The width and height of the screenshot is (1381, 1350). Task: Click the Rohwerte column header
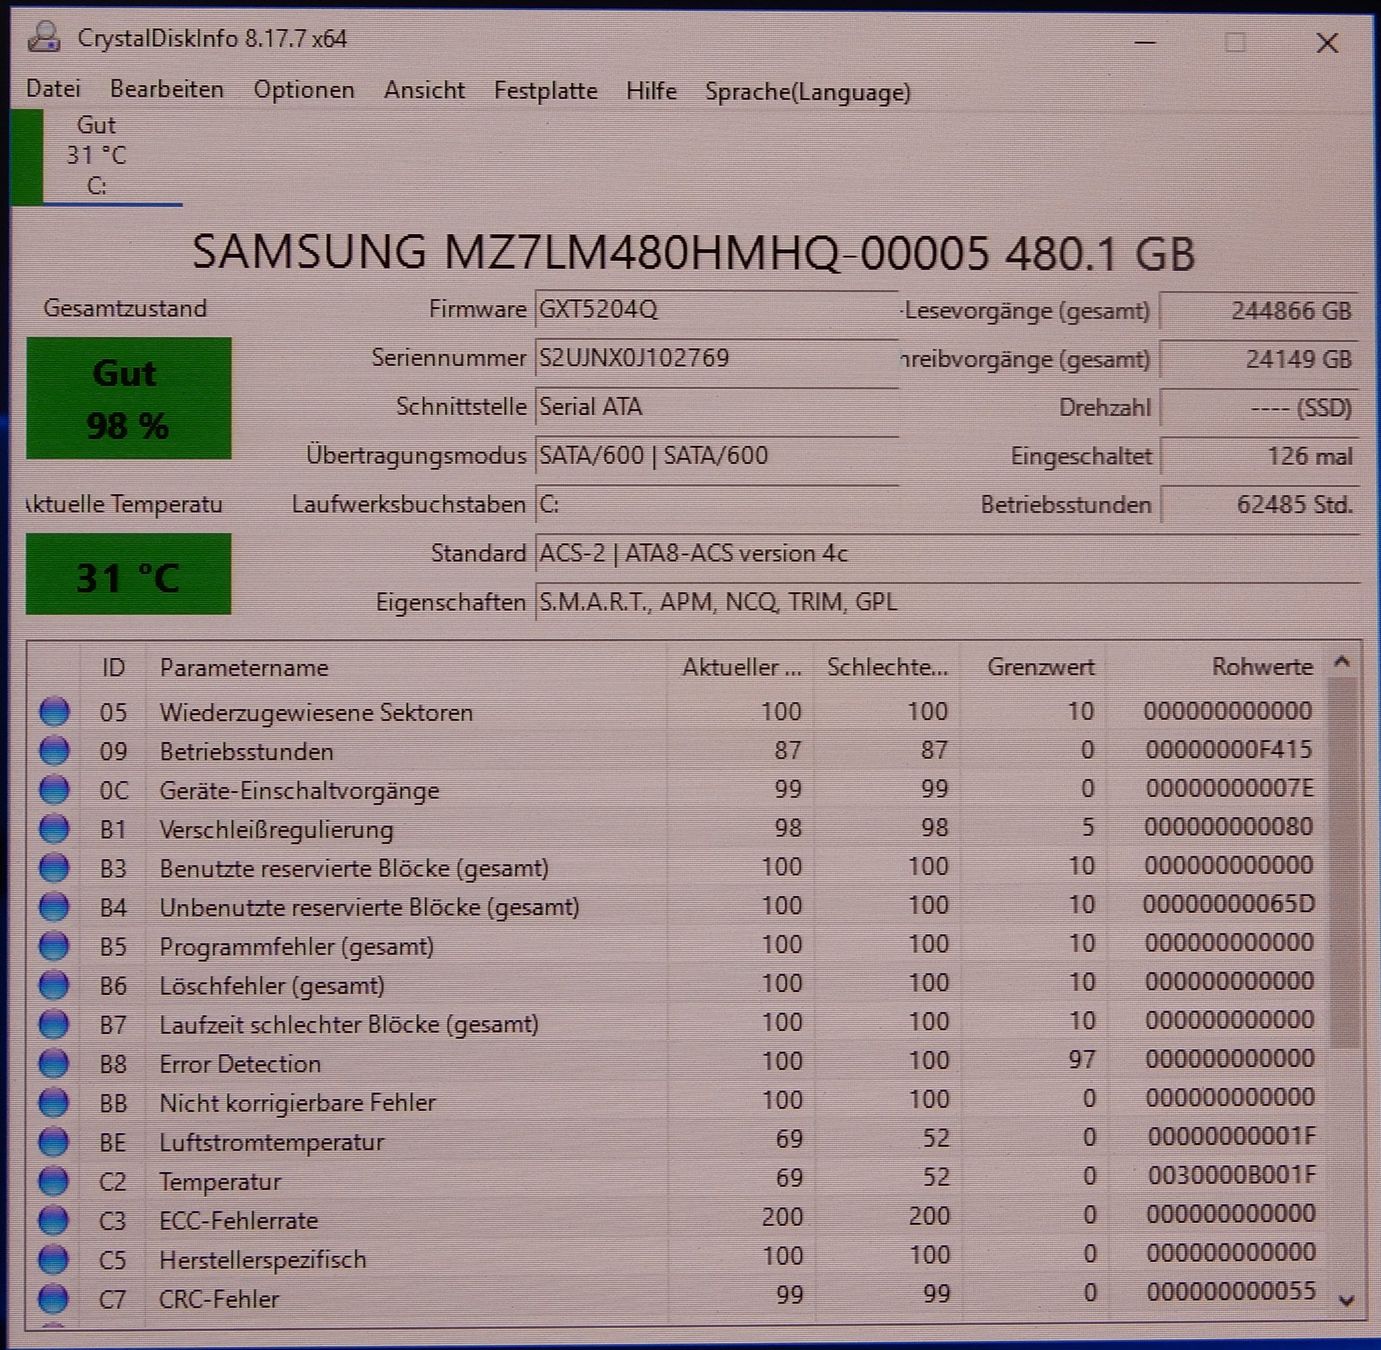click(x=1217, y=667)
